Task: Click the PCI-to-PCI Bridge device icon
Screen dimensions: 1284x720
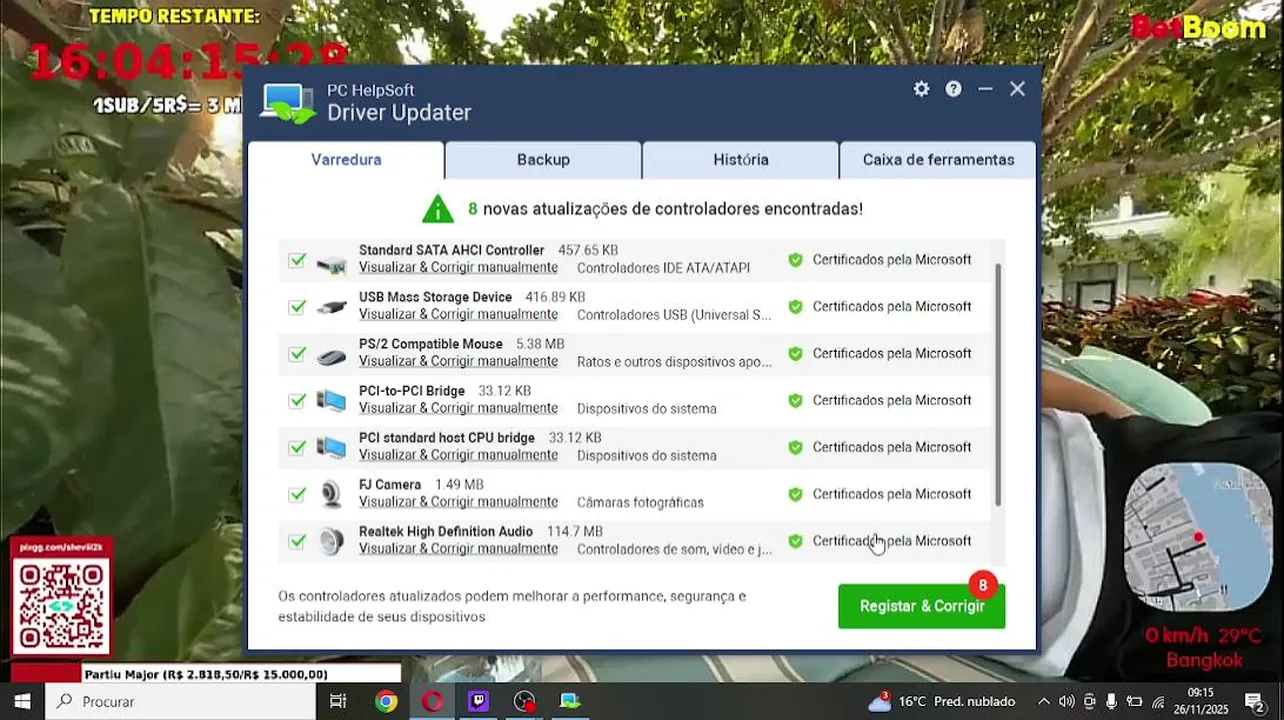Action: point(331,401)
